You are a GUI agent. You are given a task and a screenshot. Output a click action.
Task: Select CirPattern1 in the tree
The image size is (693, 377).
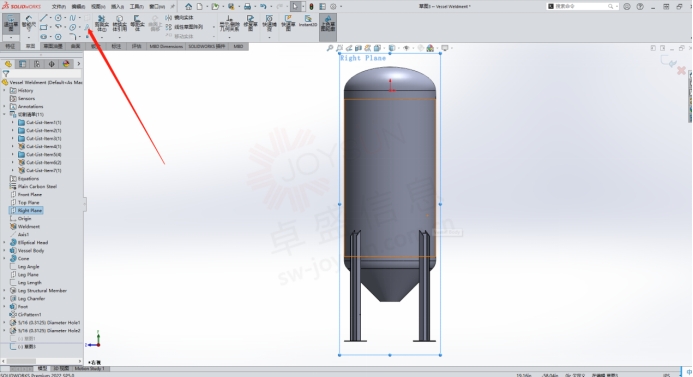(26, 315)
